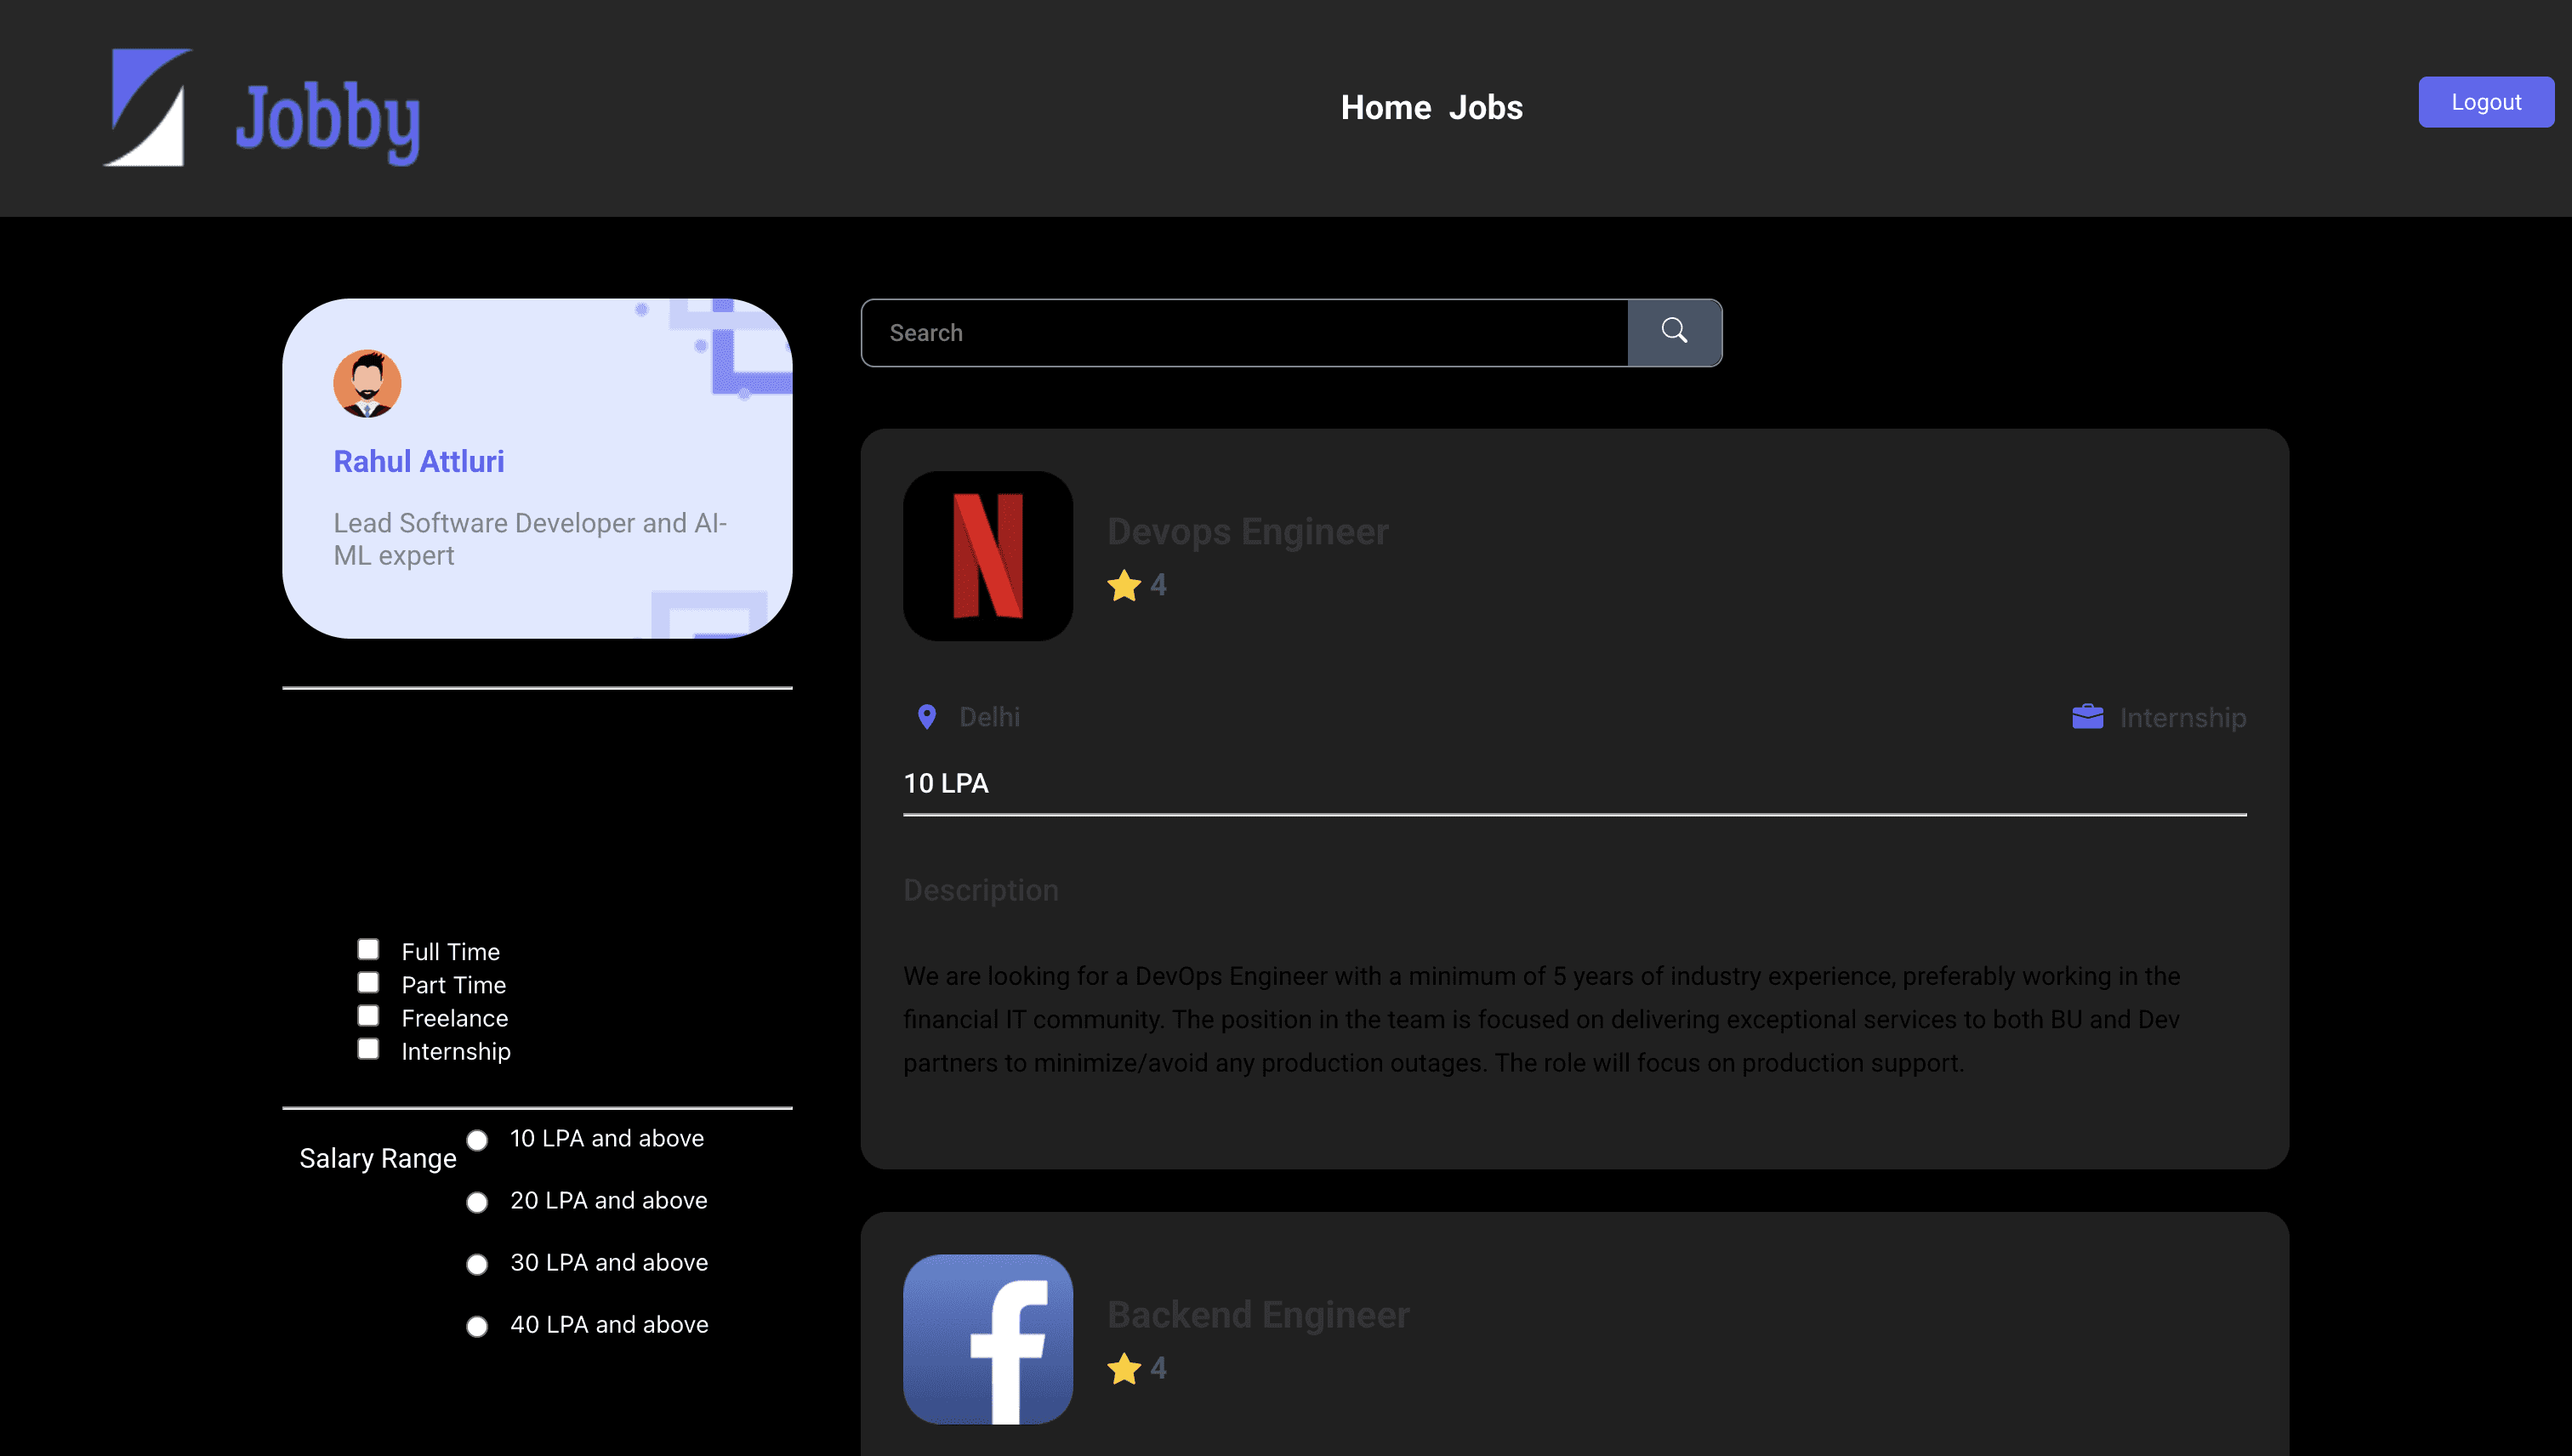Select 10 LPA and above salary

pos(477,1140)
